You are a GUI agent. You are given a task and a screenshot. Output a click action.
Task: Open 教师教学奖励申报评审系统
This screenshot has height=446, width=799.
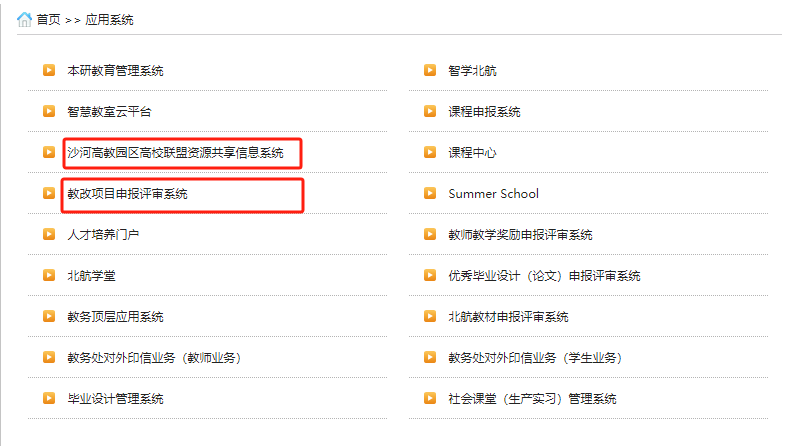(x=520, y=235)
